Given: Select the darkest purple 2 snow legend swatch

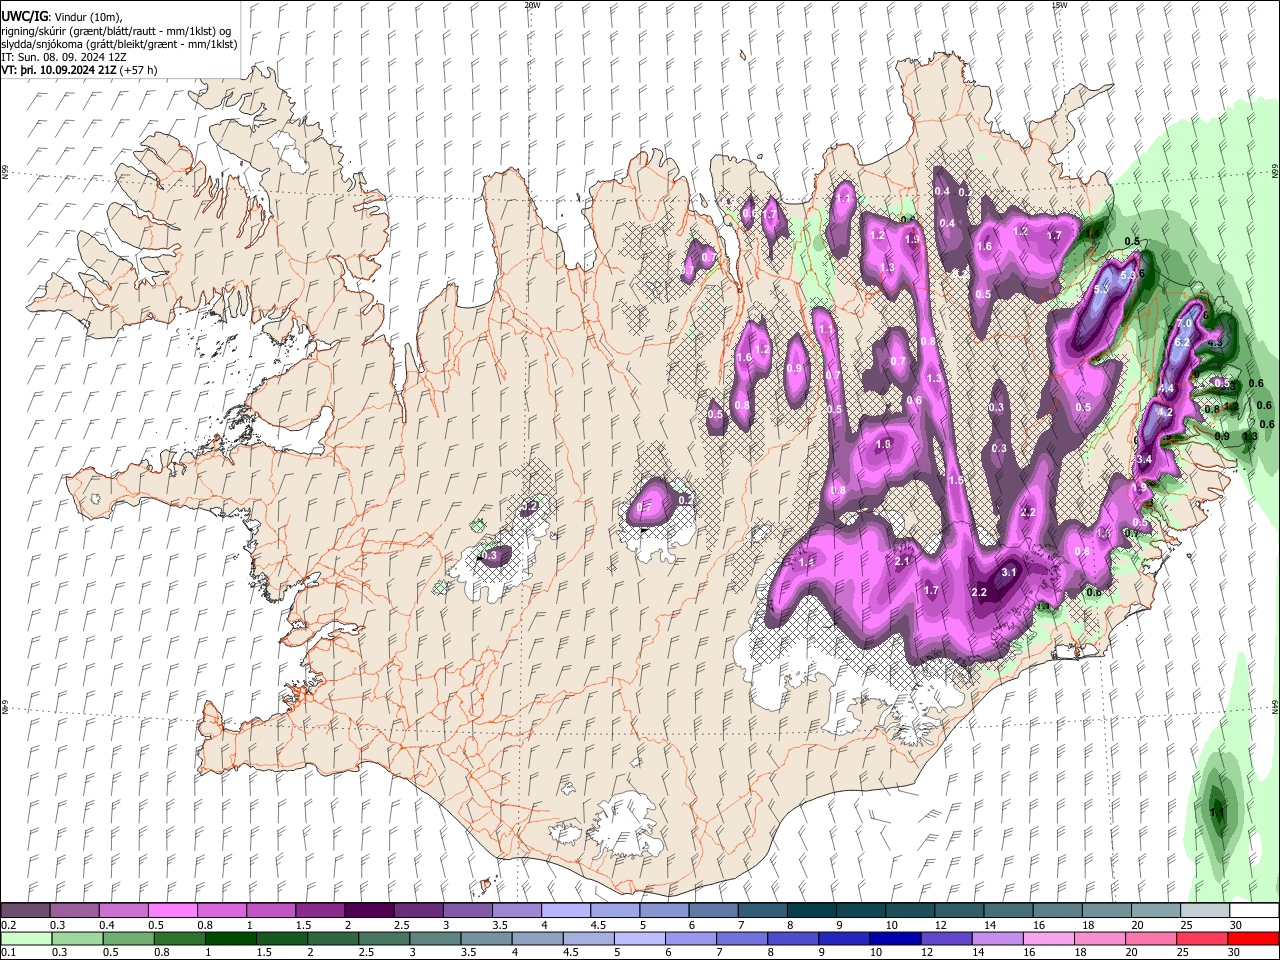Looking at the screenshot, I should [x=368, y=911].
